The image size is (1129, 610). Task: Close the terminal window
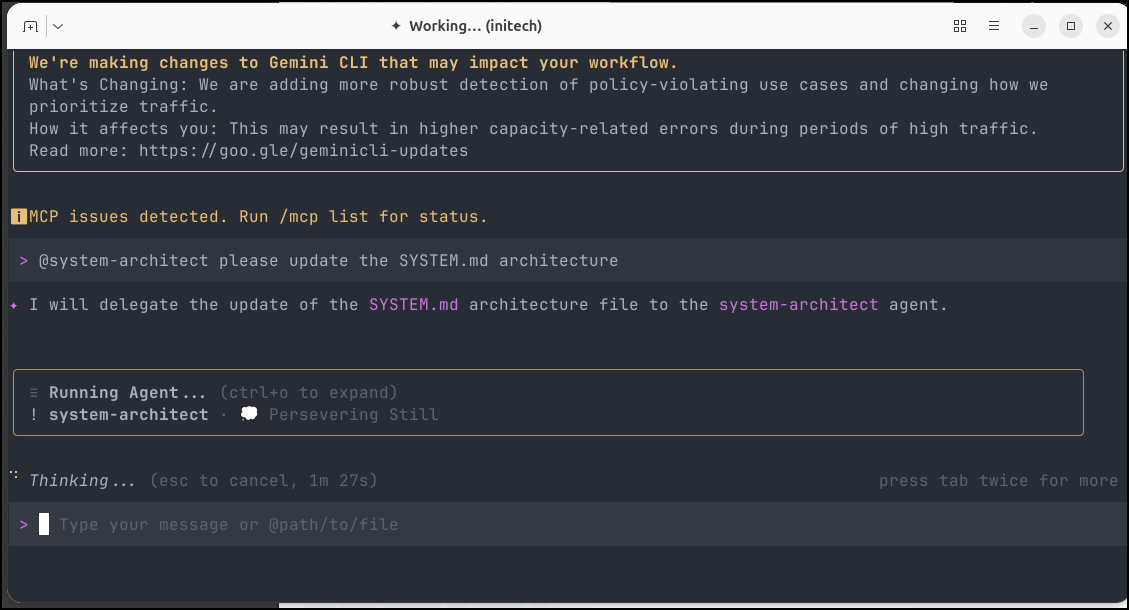(x=1107, y=26)
